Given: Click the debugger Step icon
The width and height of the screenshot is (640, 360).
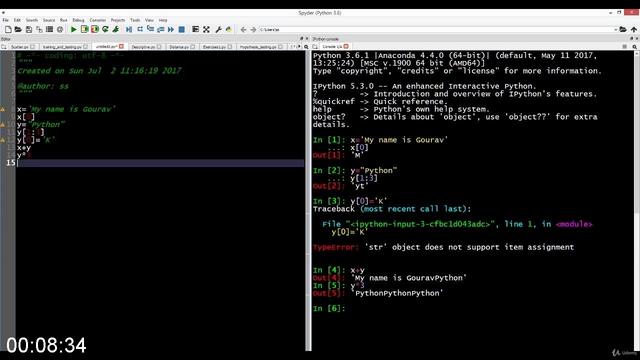Looking at the screenshot, I should 140,29.
